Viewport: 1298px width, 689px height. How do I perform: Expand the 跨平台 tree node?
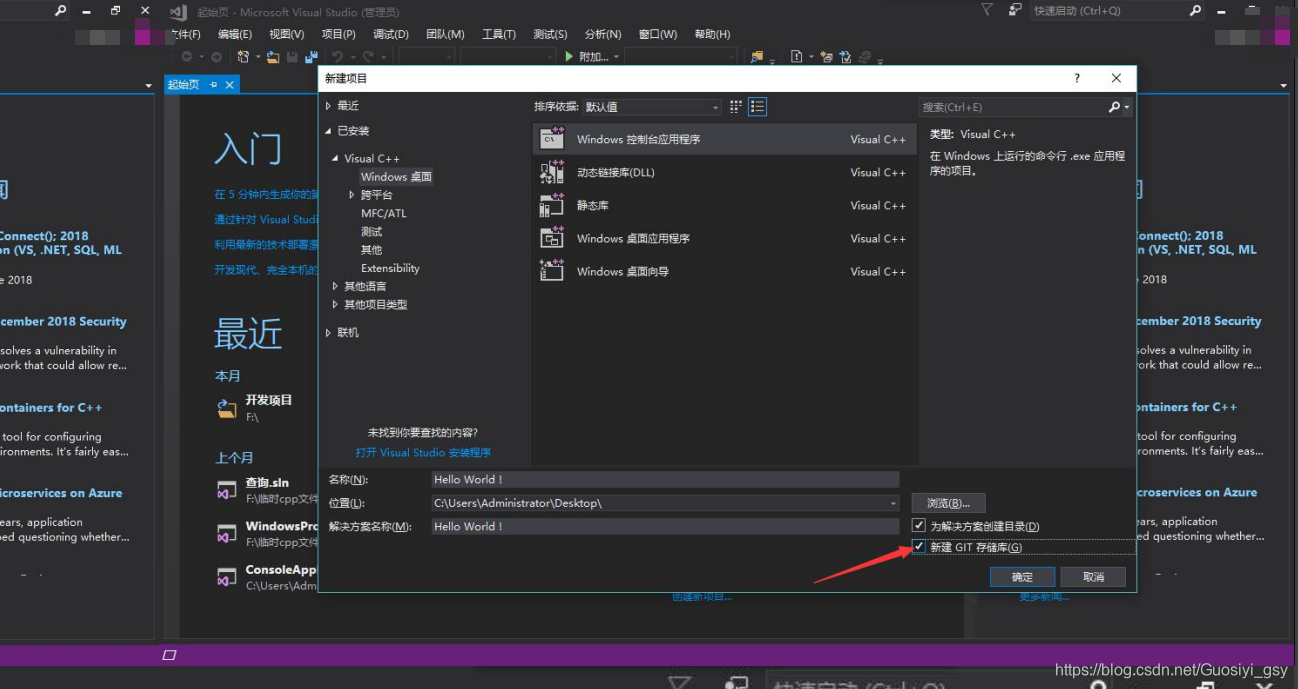(352, 195)
